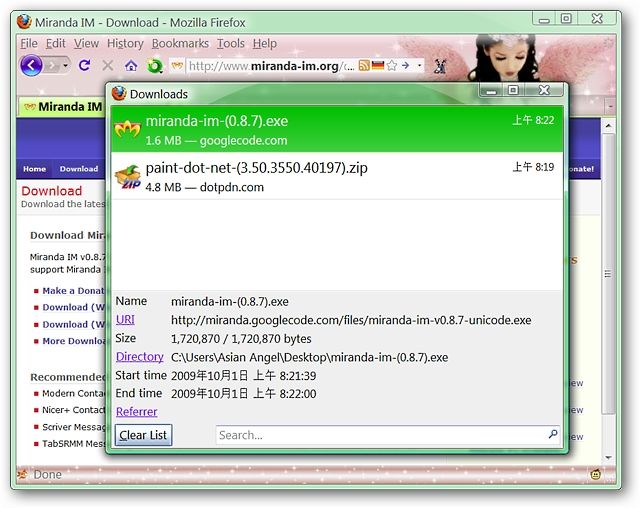Select the paint-dot-net zip download entry

click(x=337, y=176)
